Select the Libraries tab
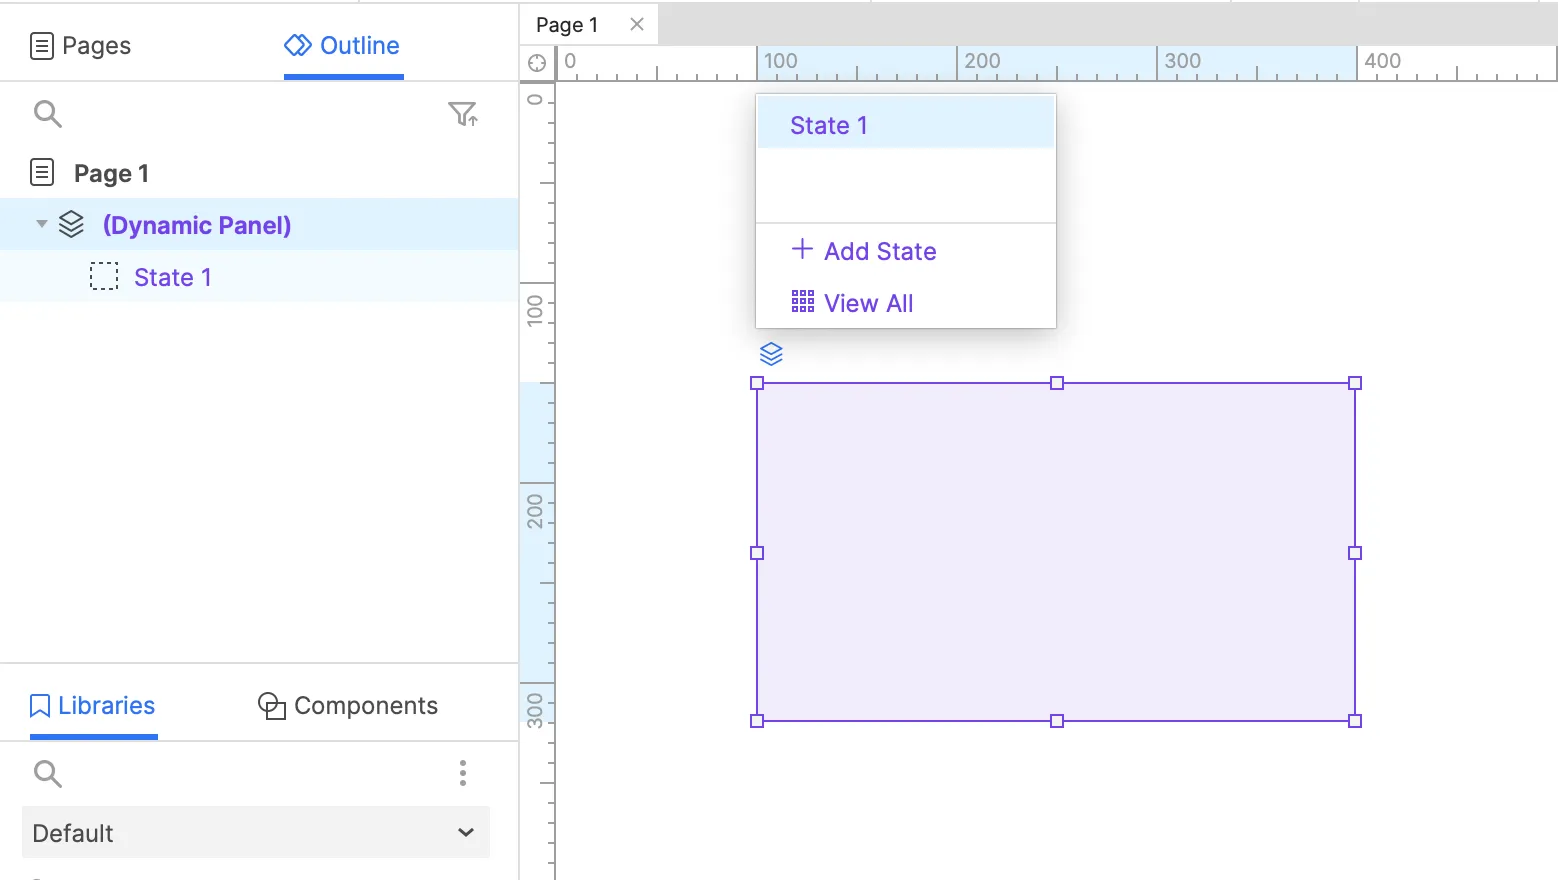Screen dimensions: 1558x880 point(93,705)
